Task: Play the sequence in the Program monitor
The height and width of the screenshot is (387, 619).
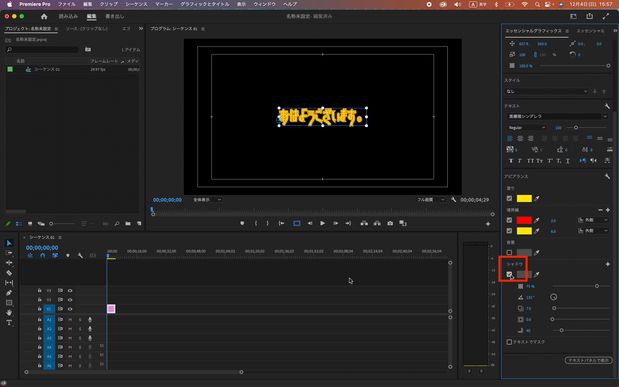Action: click(323, 224)
